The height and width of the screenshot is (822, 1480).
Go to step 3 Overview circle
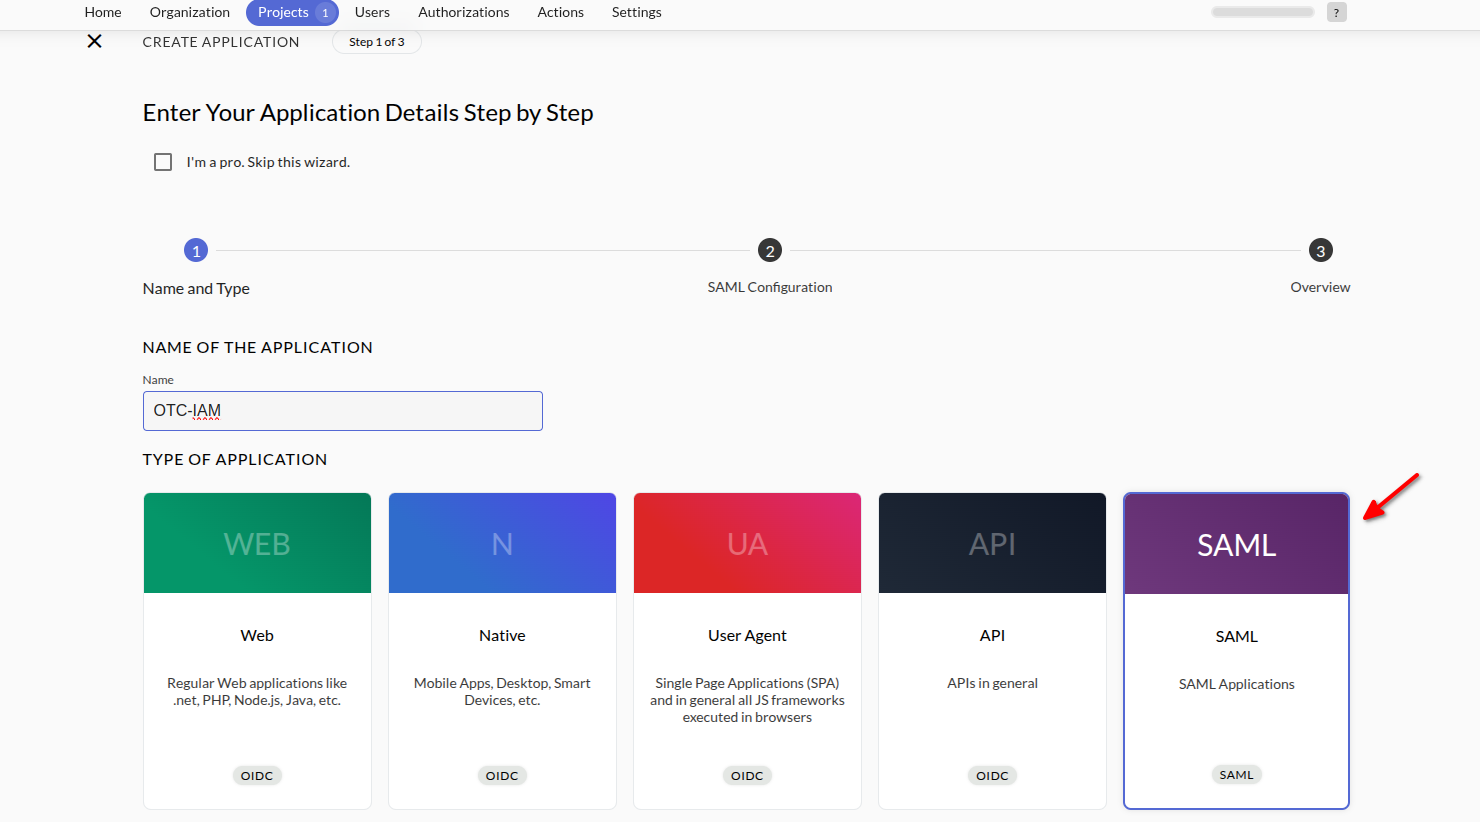pyautogui.click(x=1320, y=251)
